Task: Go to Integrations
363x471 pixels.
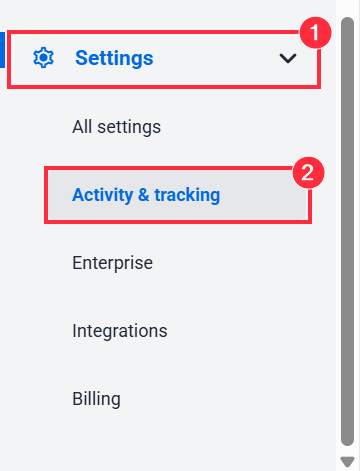Action: 120,331
